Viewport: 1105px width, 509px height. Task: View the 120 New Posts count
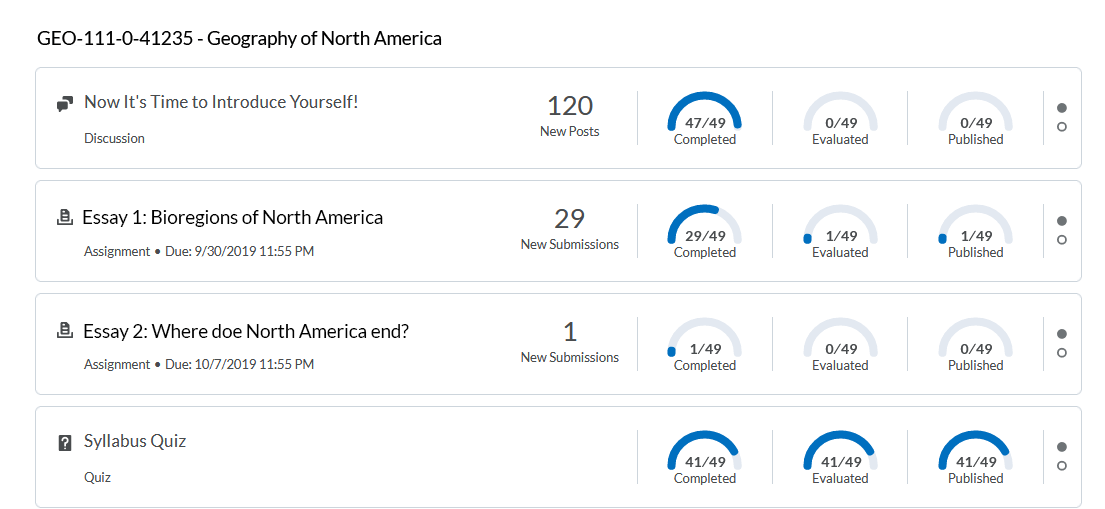[x=570, y=115]
